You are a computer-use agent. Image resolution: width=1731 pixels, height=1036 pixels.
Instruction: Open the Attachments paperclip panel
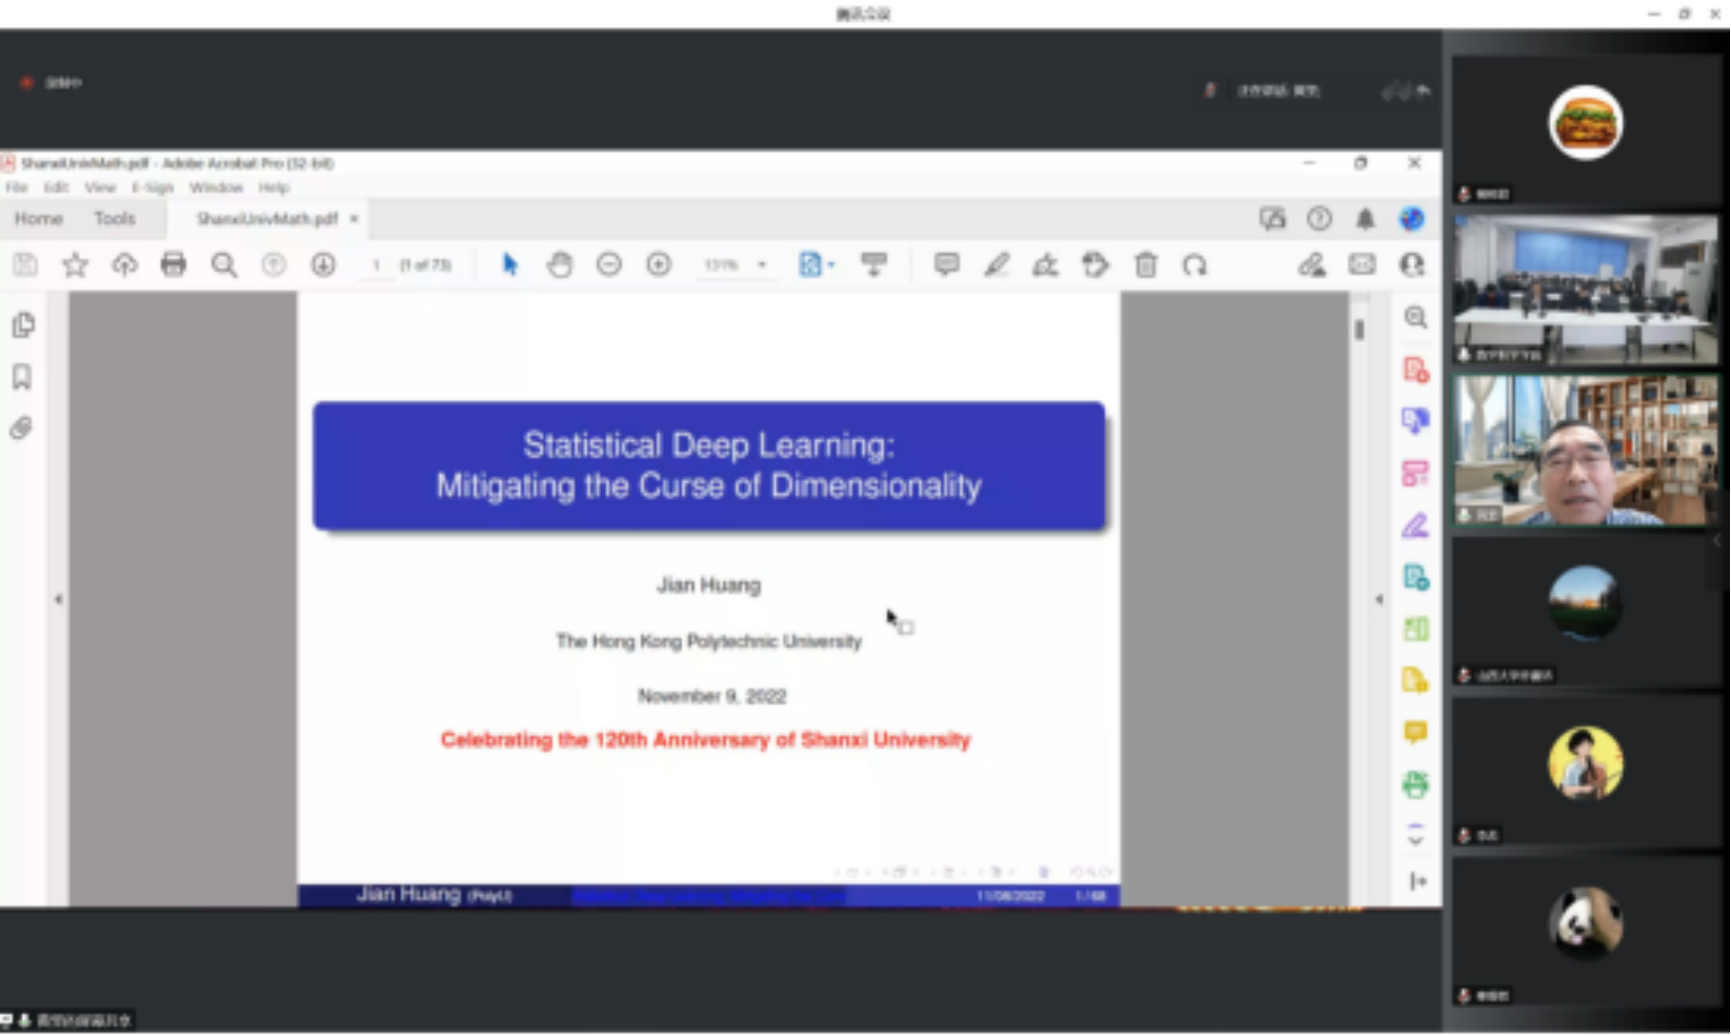tap(22, 429)
